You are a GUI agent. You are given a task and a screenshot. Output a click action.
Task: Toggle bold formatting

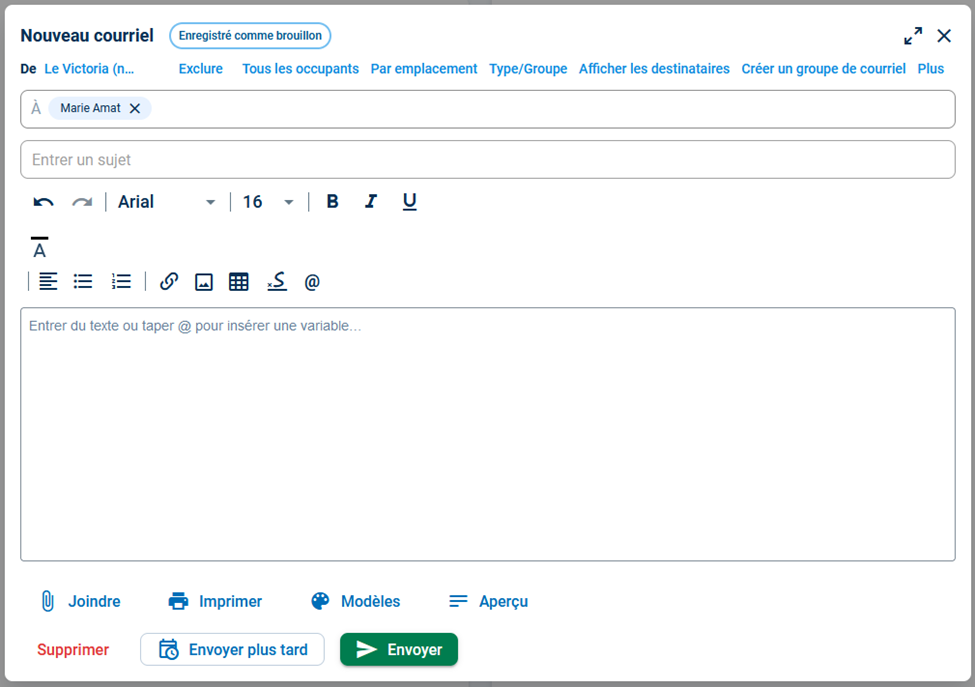[x=333, y=201]
